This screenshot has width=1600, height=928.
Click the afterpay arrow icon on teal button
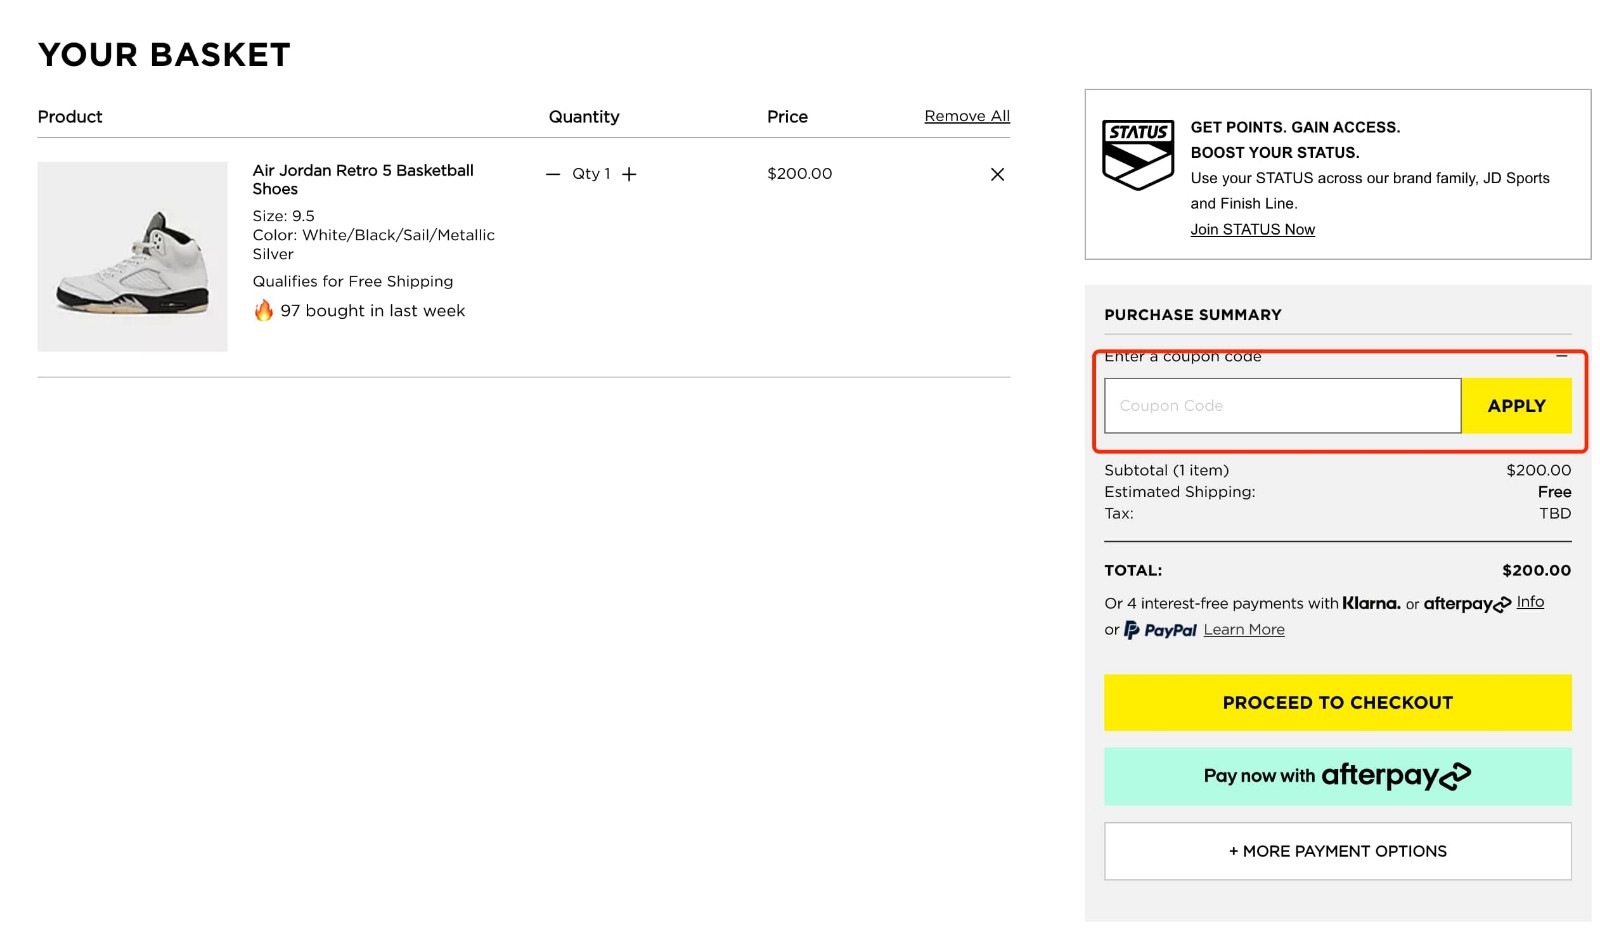click(1454, 775)
